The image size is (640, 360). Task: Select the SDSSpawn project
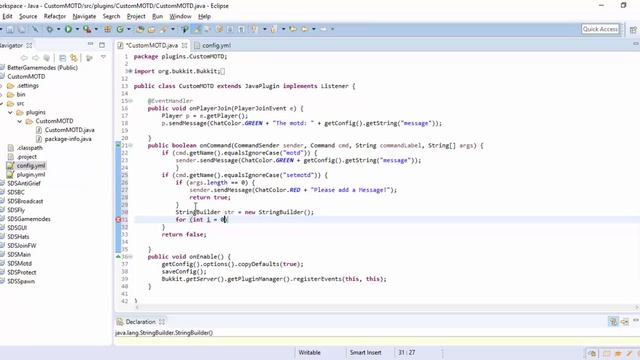pyautogui.click(x=18, y=281)
